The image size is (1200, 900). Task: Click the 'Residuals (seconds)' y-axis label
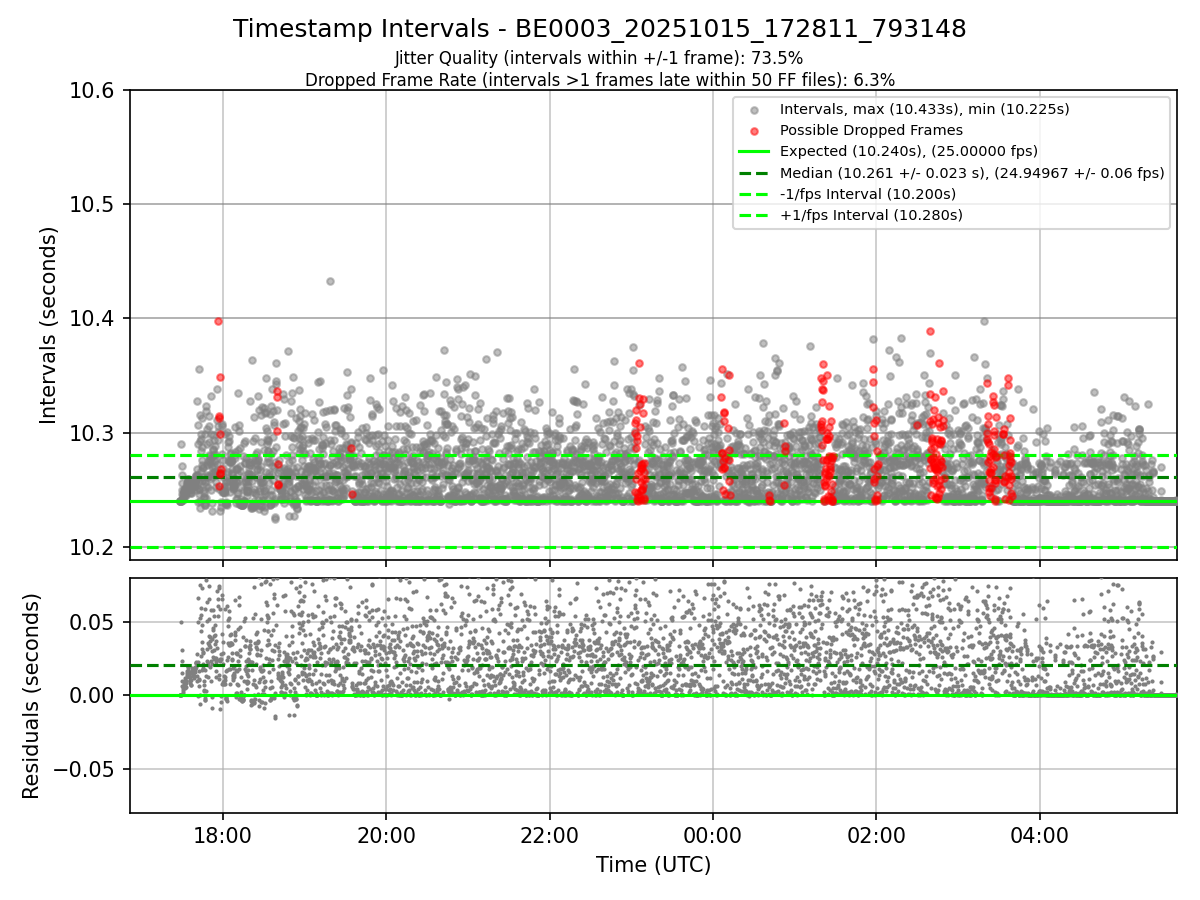coord(31,696)
